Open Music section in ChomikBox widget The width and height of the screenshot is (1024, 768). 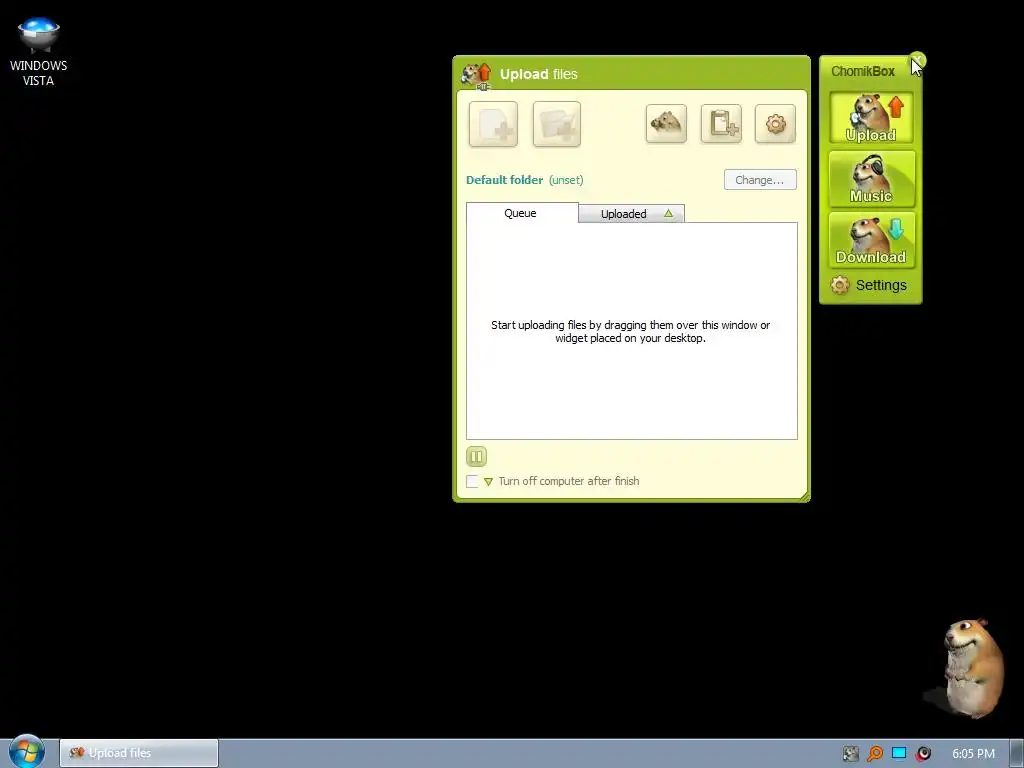pyautogui.click(x=871, y=178)
